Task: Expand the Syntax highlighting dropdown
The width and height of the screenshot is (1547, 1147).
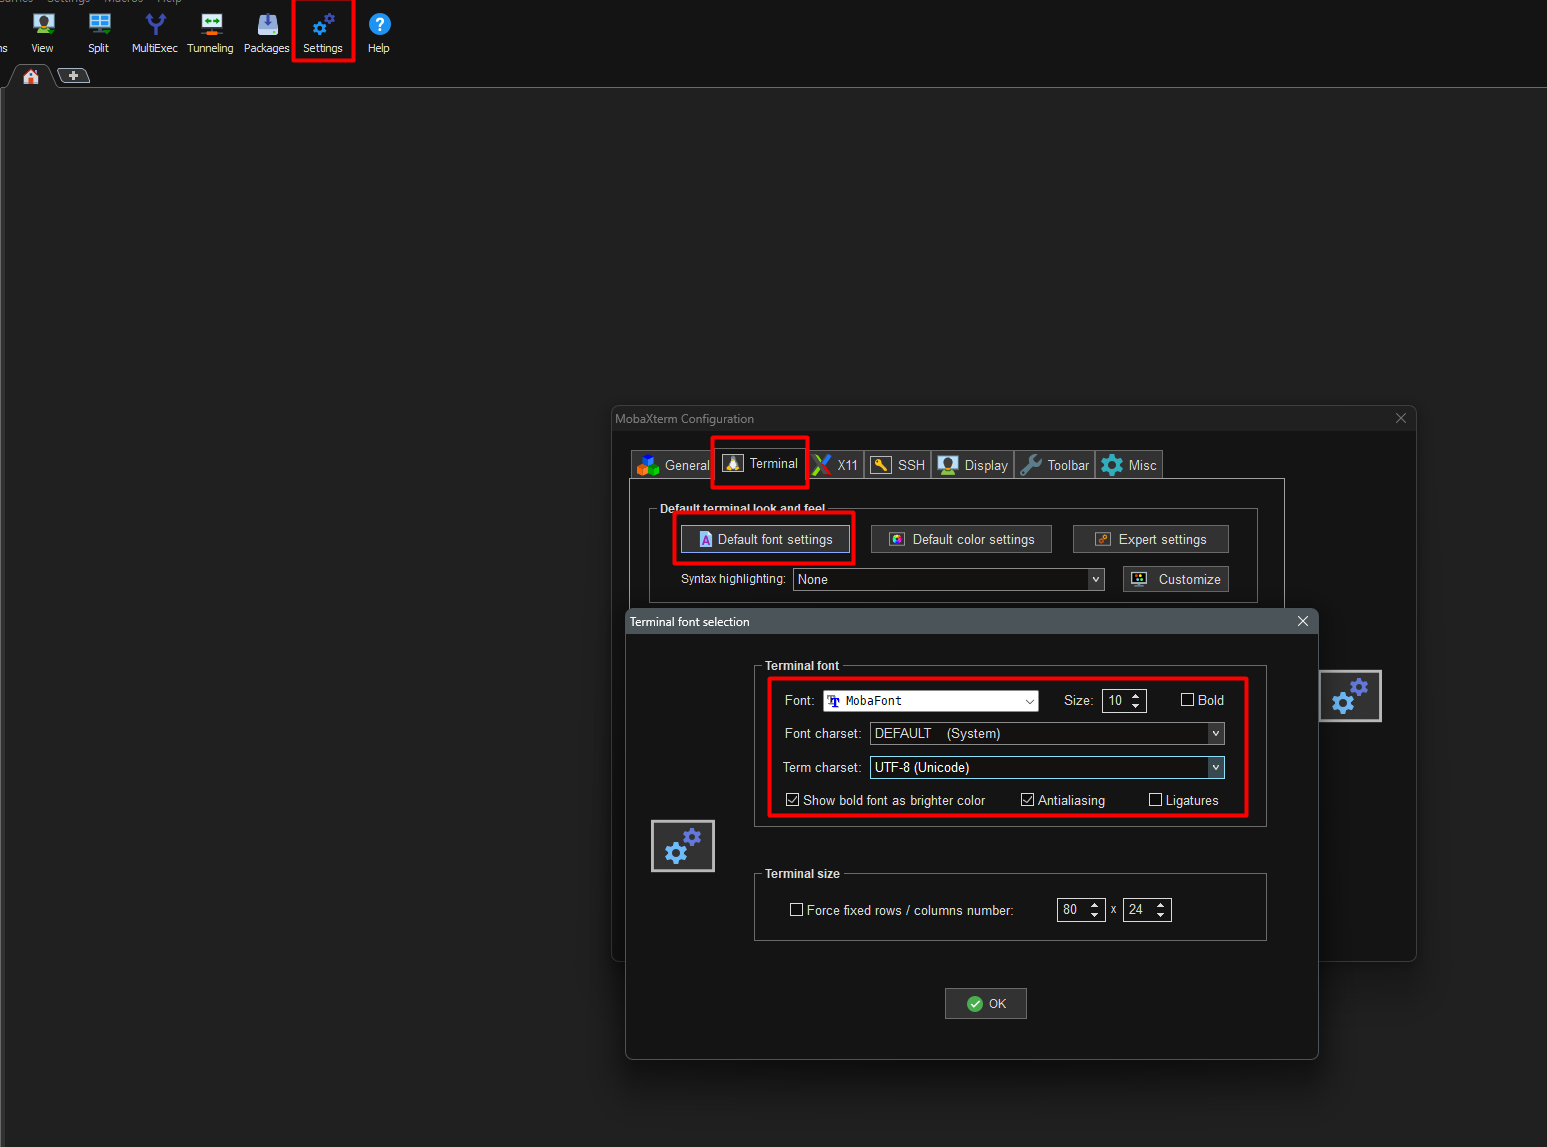Action: [1096, 579]
